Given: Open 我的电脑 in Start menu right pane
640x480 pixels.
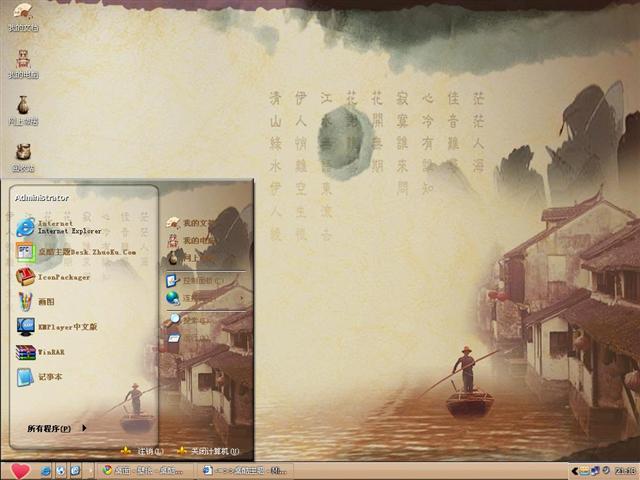Looking at the screenshot, I should [190, 240].
